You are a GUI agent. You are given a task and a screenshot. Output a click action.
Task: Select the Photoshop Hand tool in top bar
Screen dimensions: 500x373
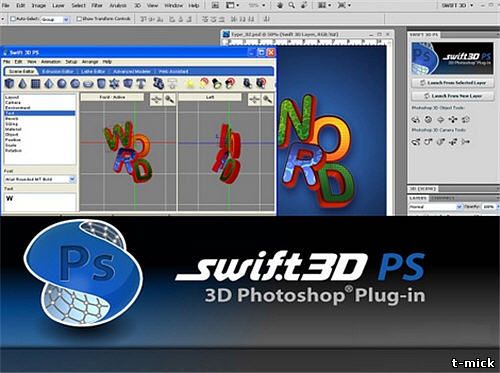coord(281,6)
